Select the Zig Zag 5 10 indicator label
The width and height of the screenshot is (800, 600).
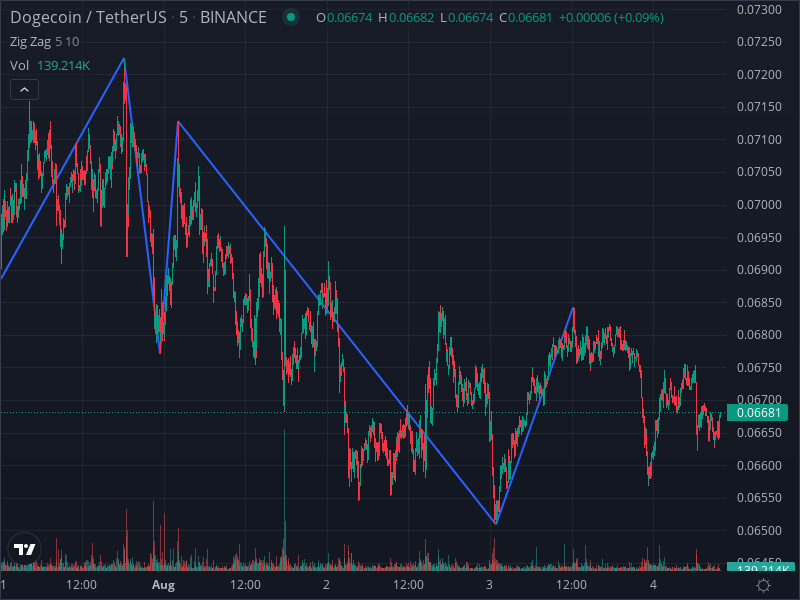click(x=44, y=42)
